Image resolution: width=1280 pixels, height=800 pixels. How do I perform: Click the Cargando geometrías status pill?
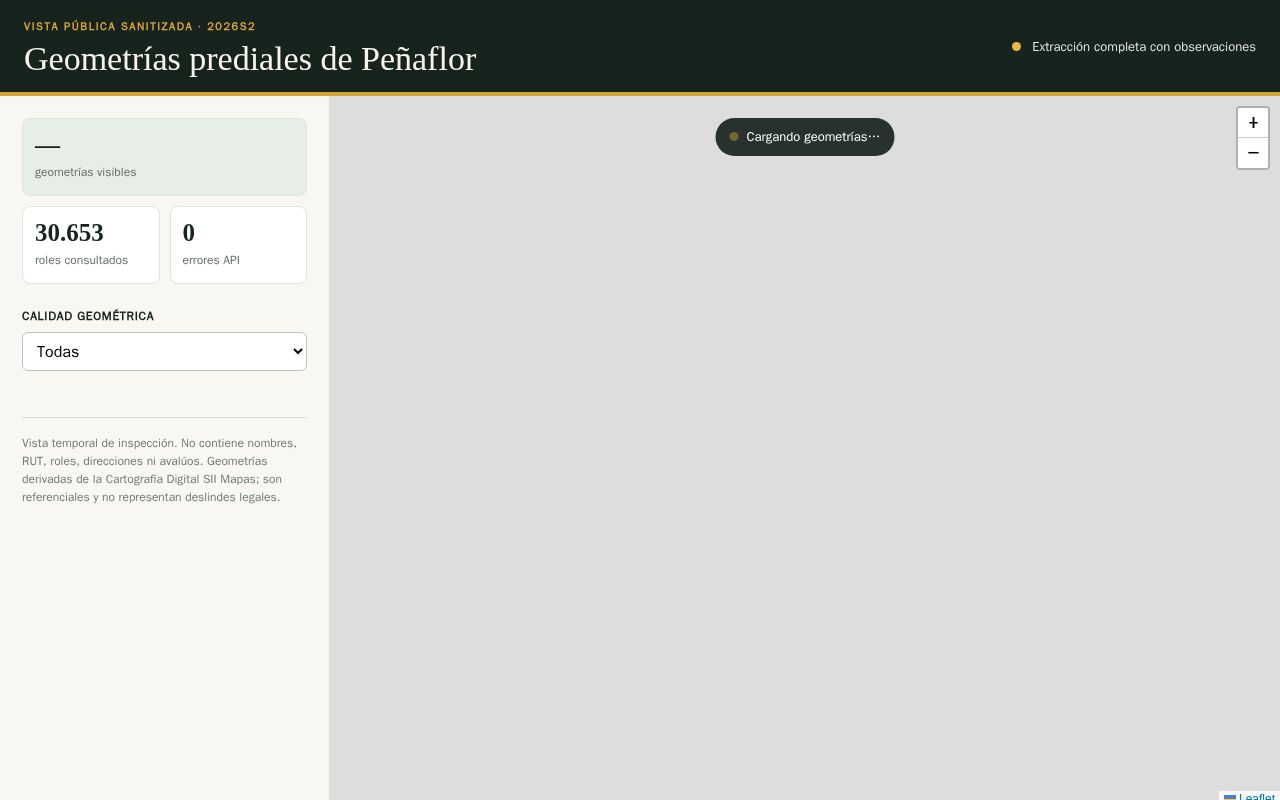coord(805,137)
